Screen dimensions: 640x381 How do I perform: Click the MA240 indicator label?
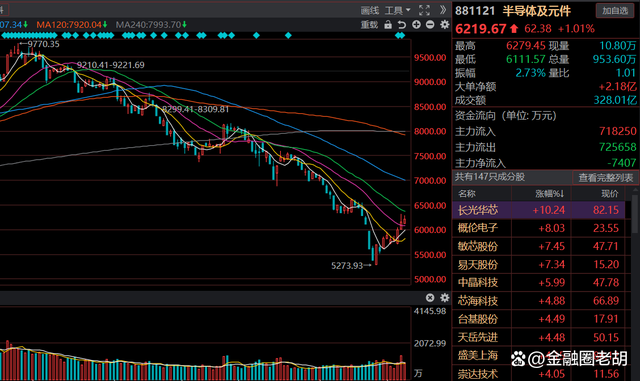(x=151, y=25)
